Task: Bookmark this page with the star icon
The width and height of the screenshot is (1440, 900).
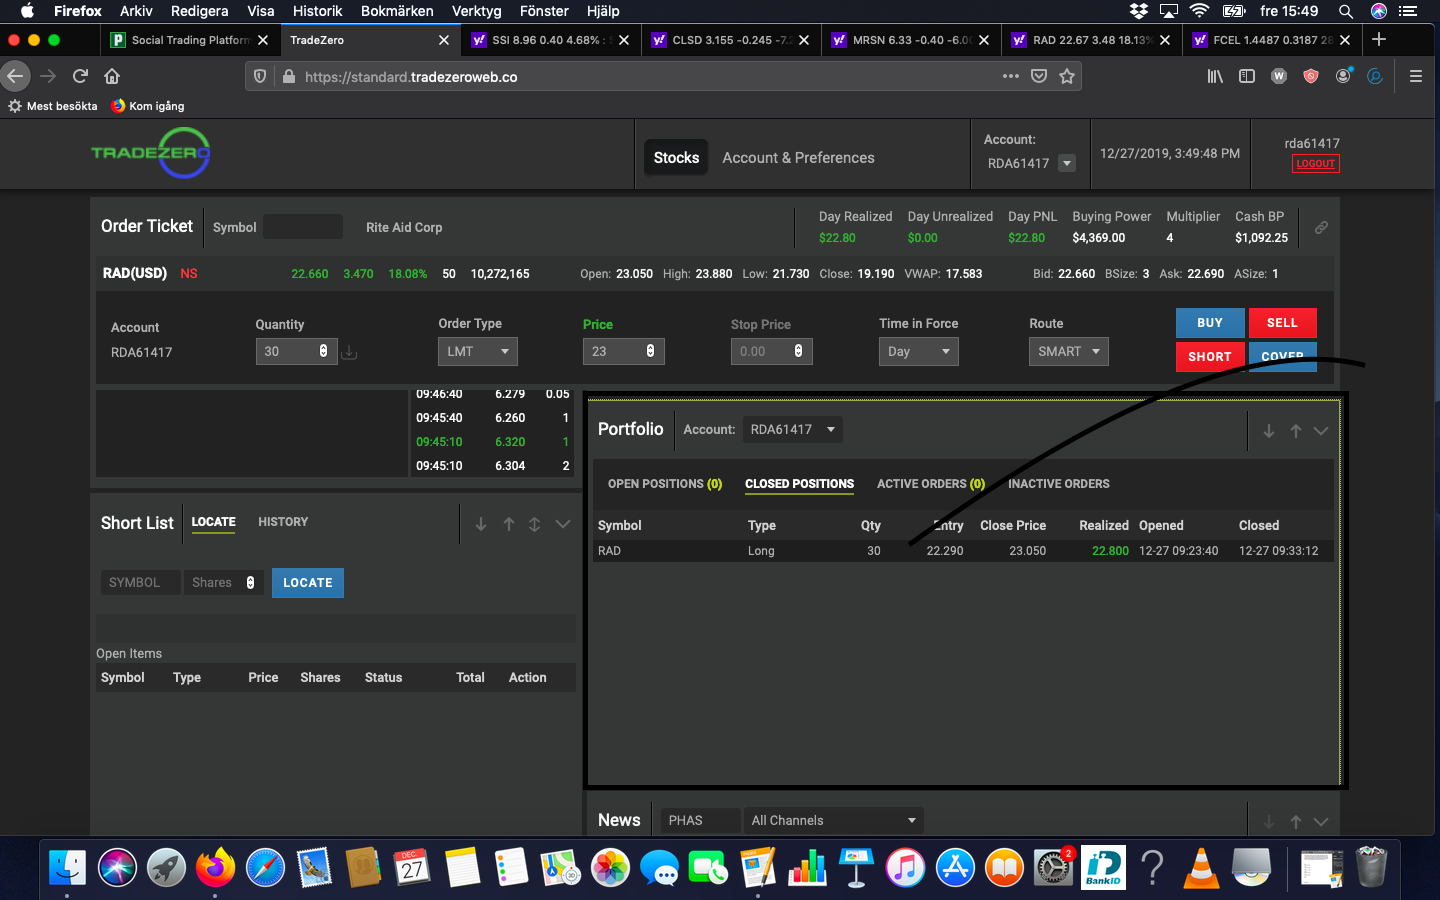Action: click(x=1067, y=76)
